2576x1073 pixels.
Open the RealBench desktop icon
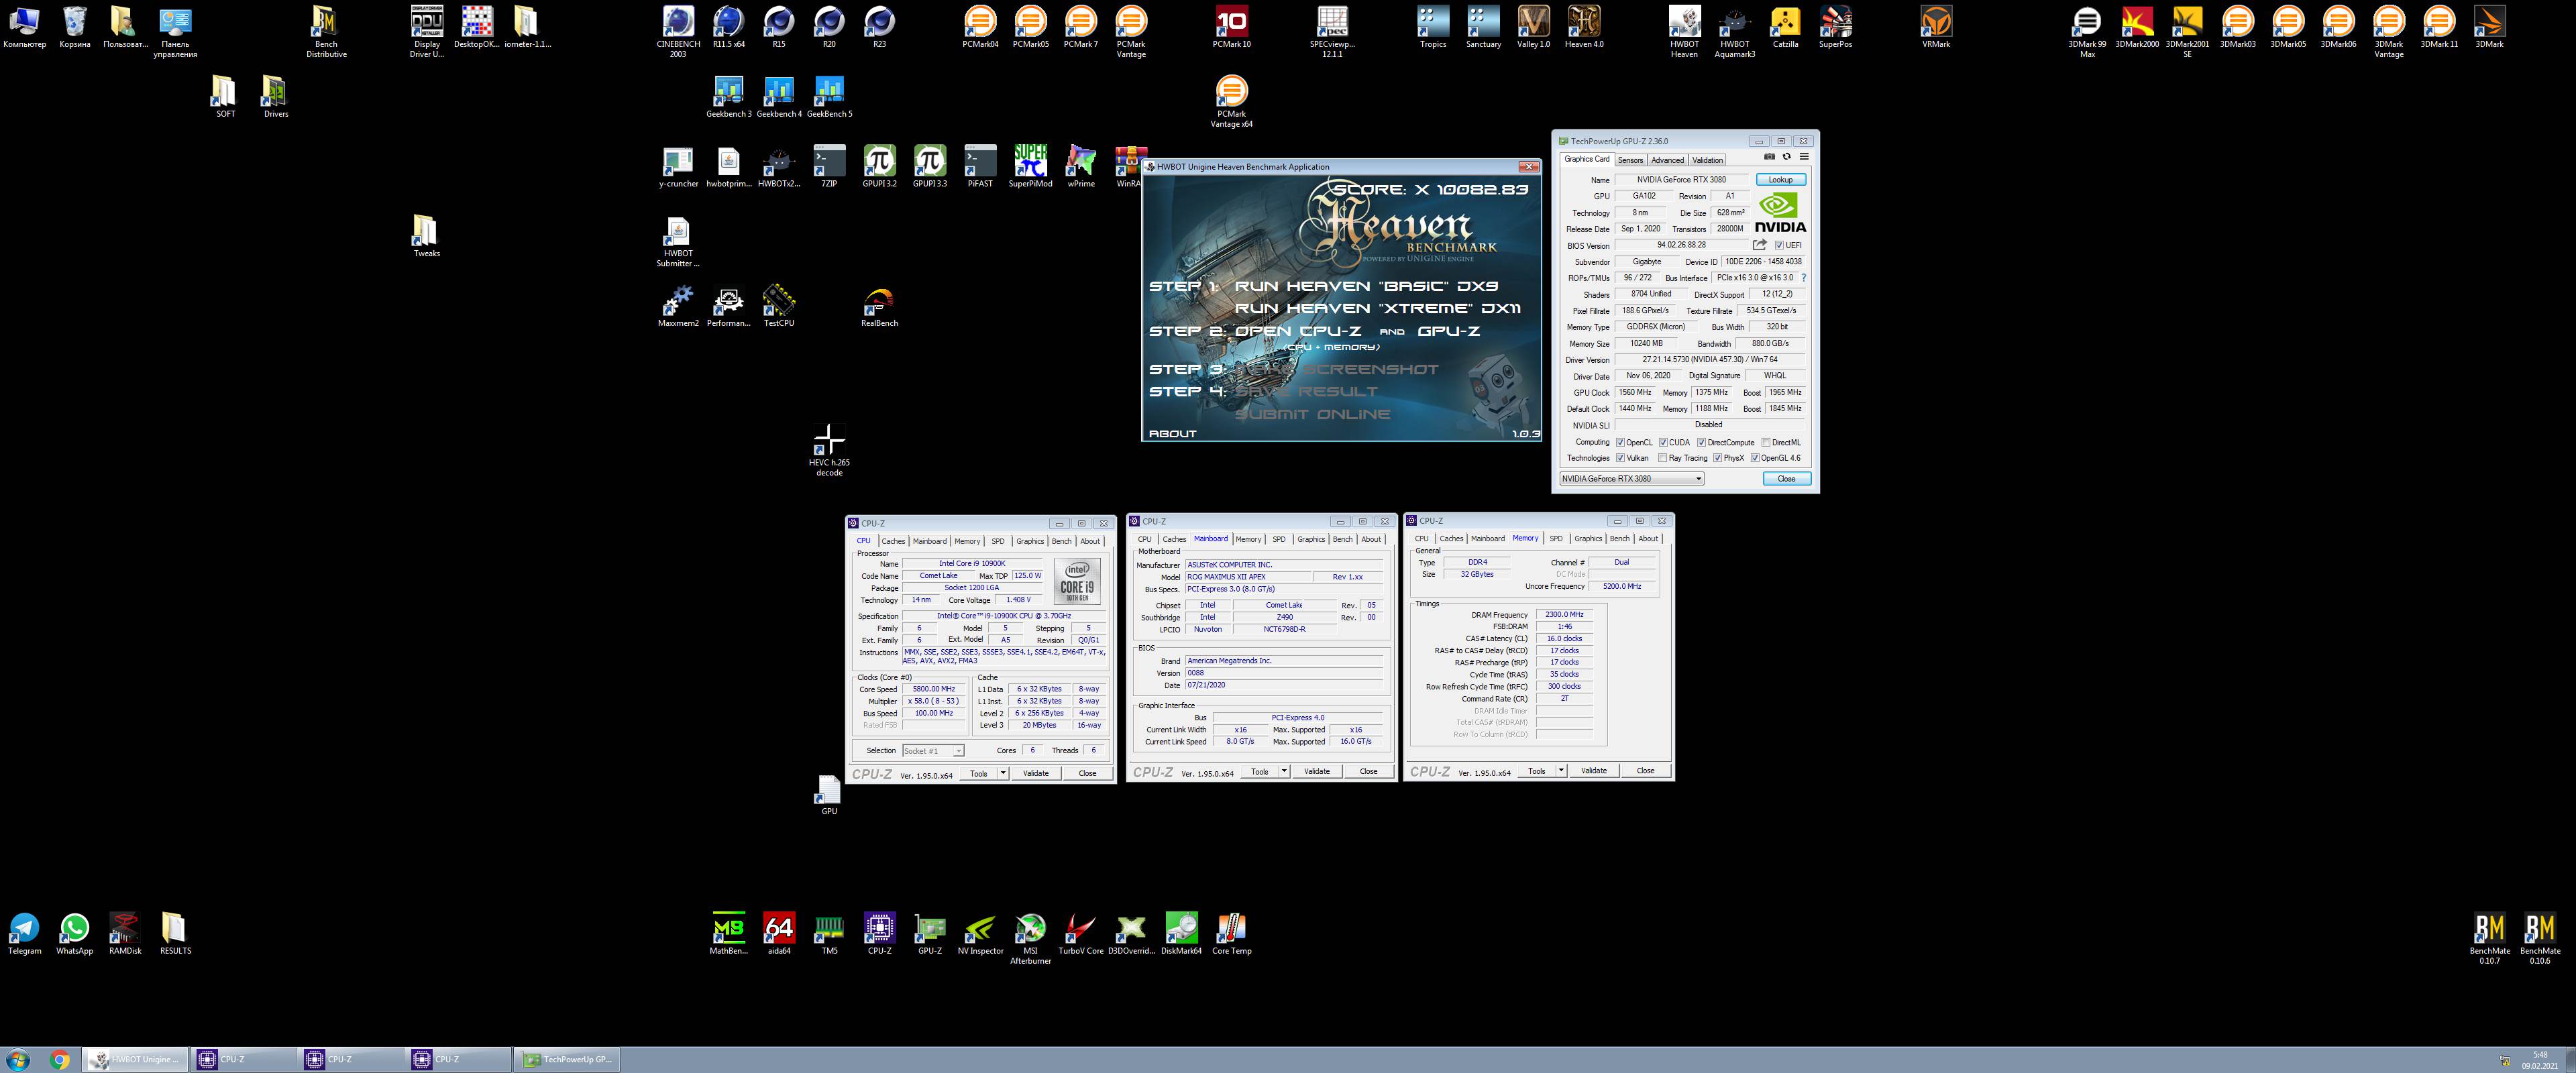click(x=879, y=306)
